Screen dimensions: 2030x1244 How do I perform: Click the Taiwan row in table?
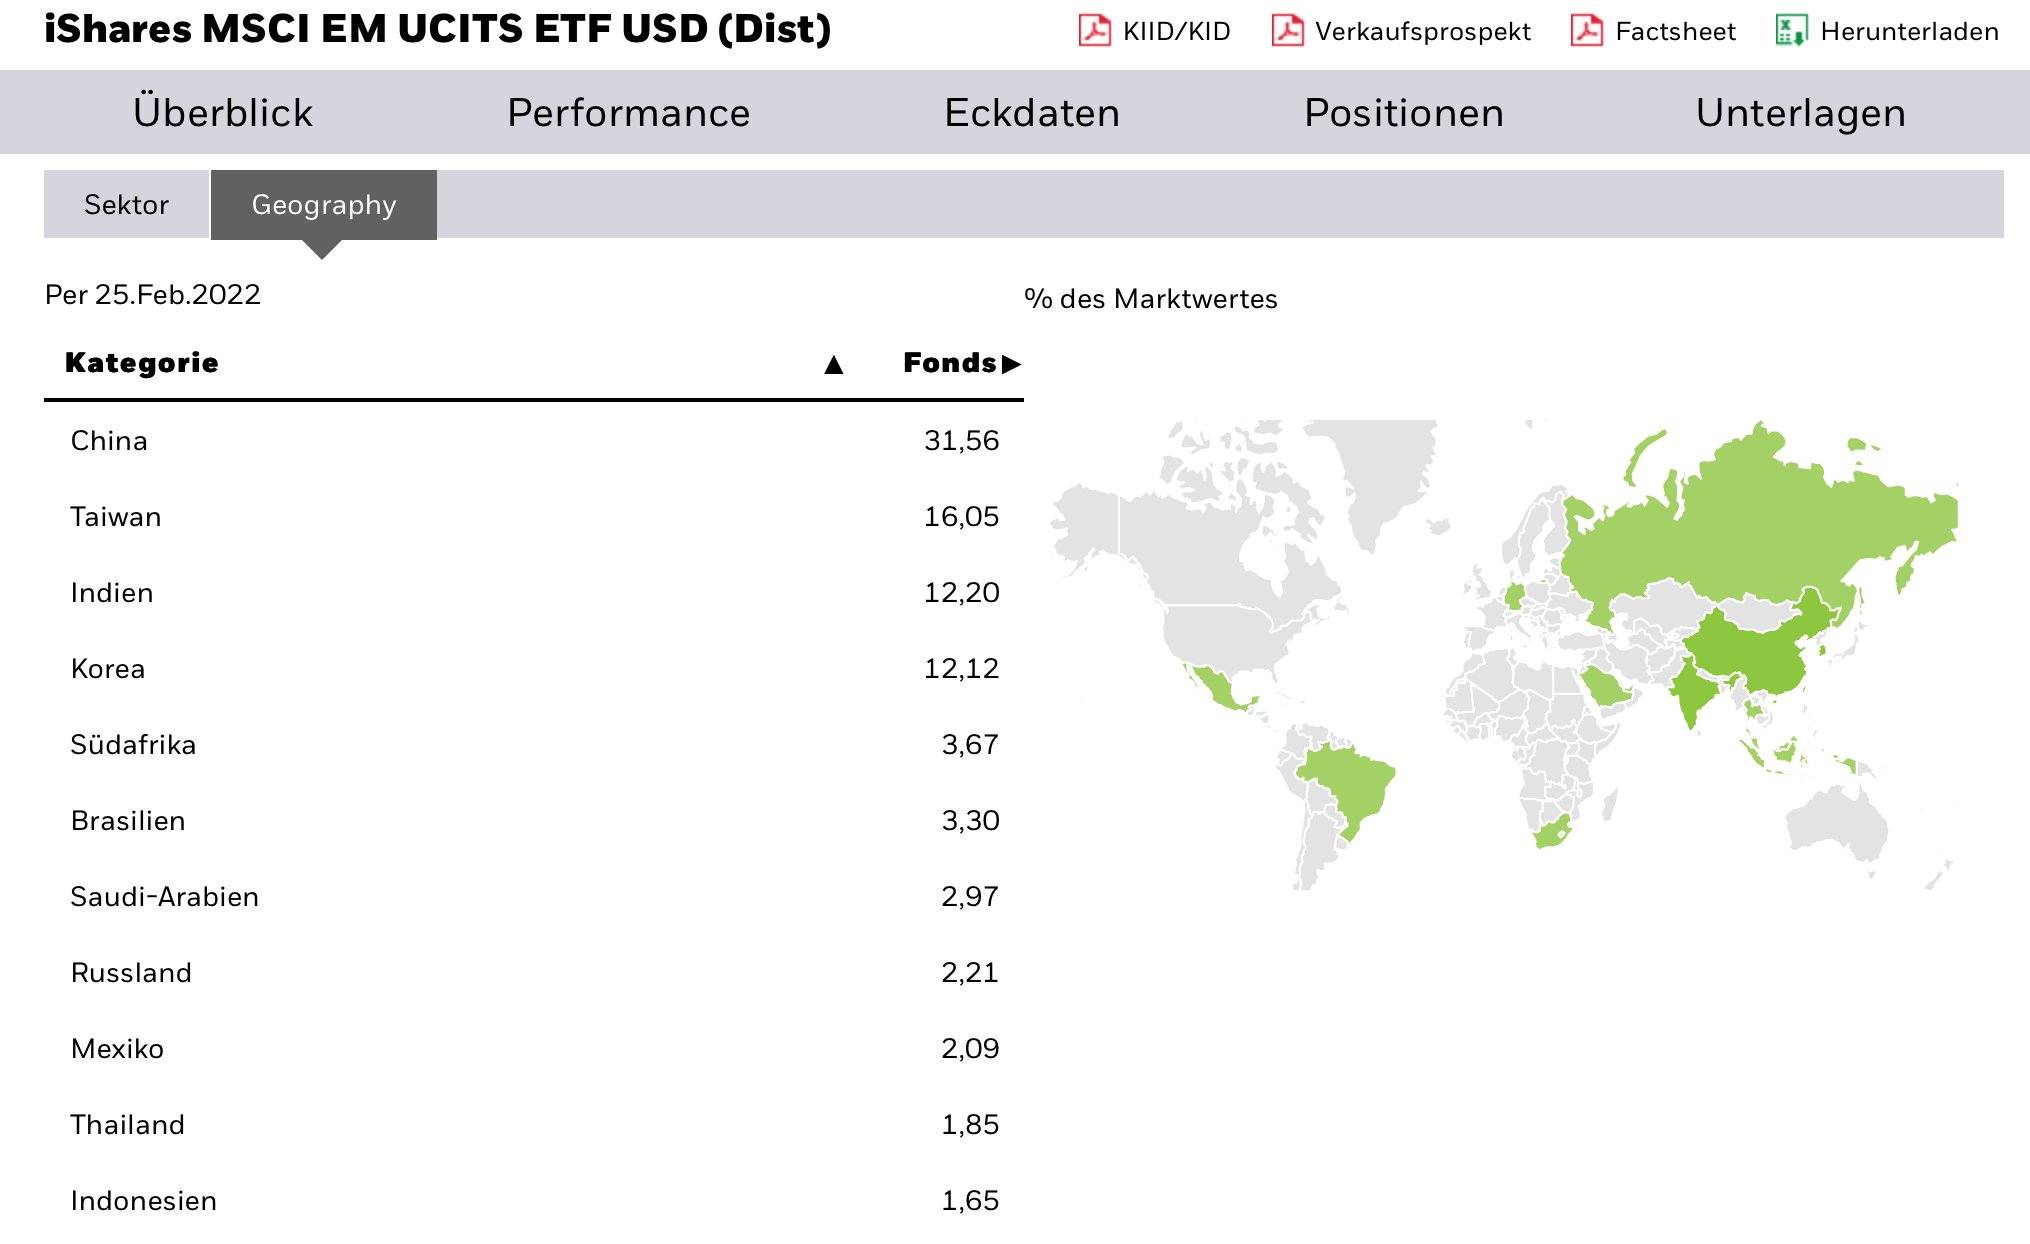(x=116, y=517)
